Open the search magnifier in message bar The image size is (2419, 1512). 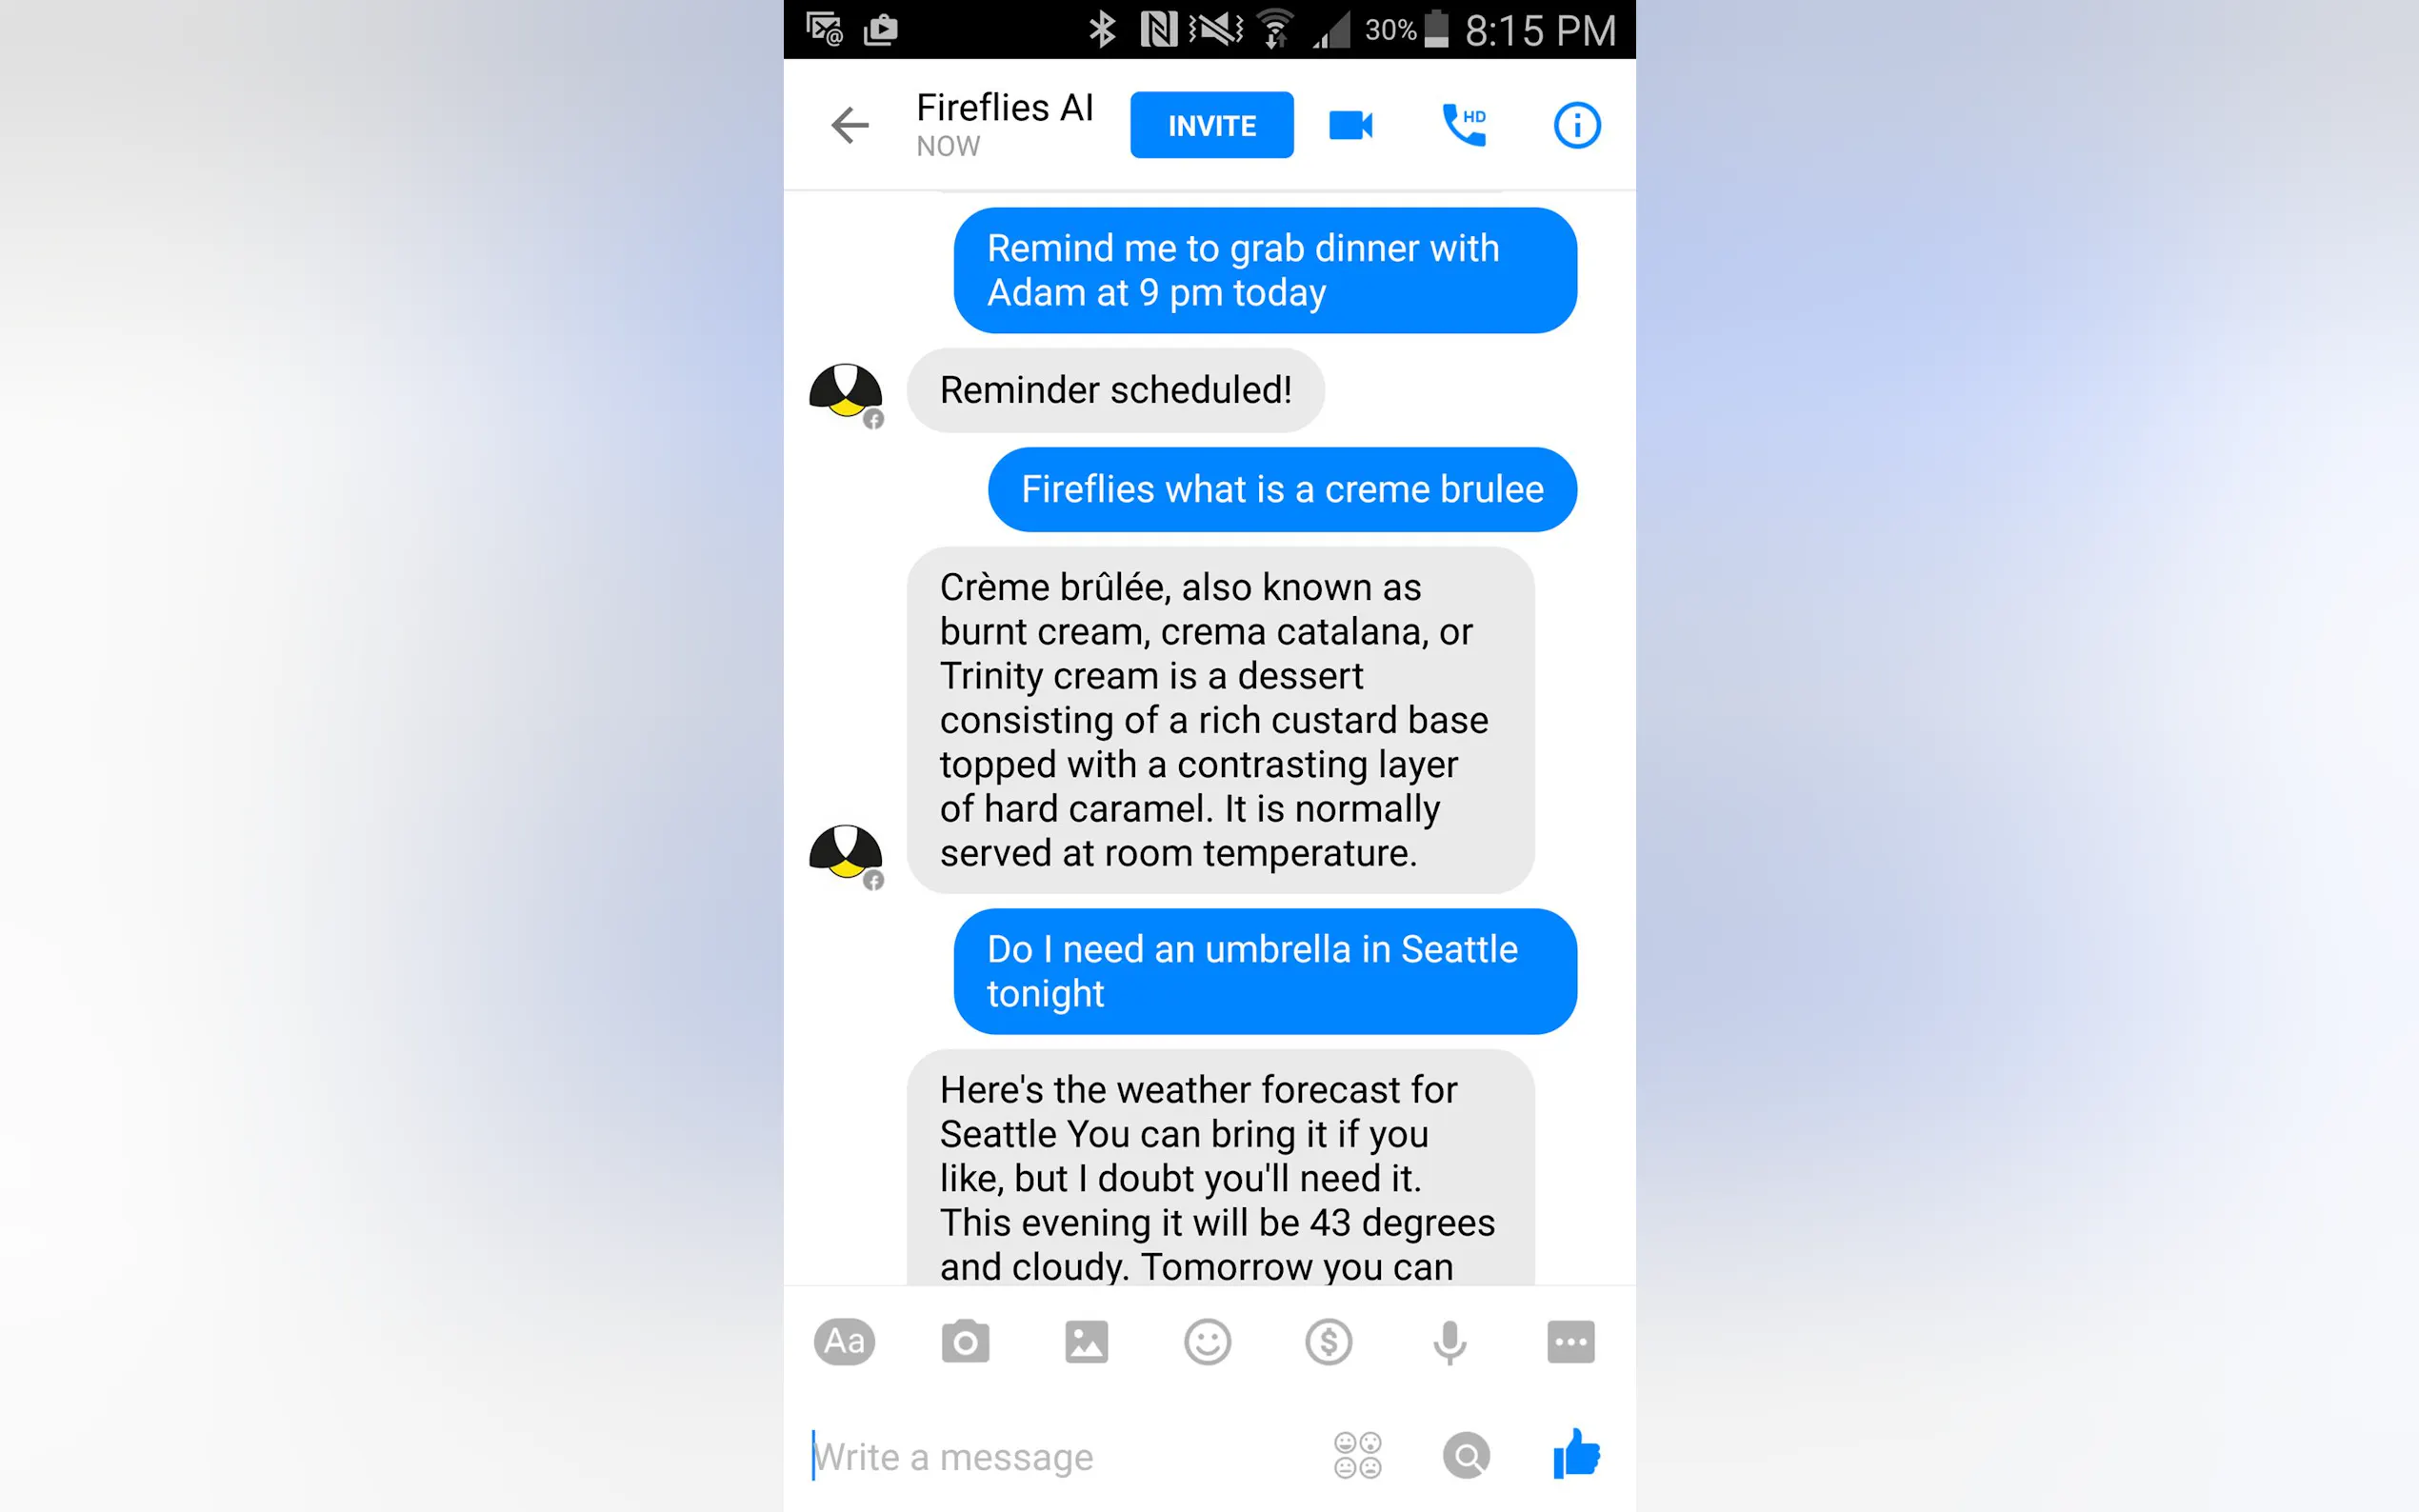(1466, 1455)
